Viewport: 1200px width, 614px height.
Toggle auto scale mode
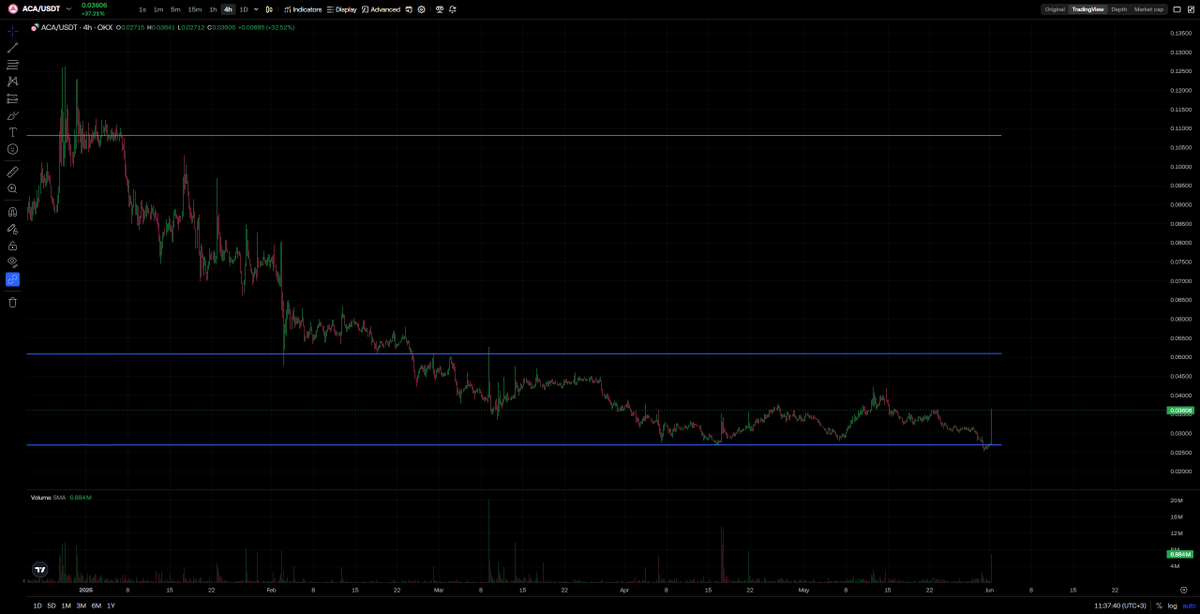pyautogui.click(x=1188, y=606)
